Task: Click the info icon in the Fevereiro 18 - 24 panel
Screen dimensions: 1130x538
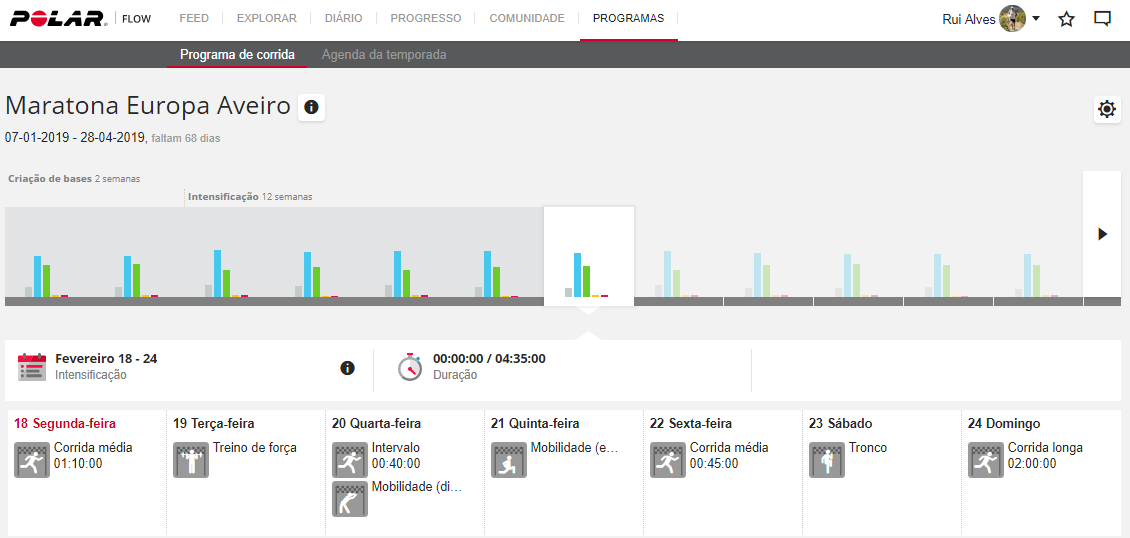Action: click(x=347, y=368)
